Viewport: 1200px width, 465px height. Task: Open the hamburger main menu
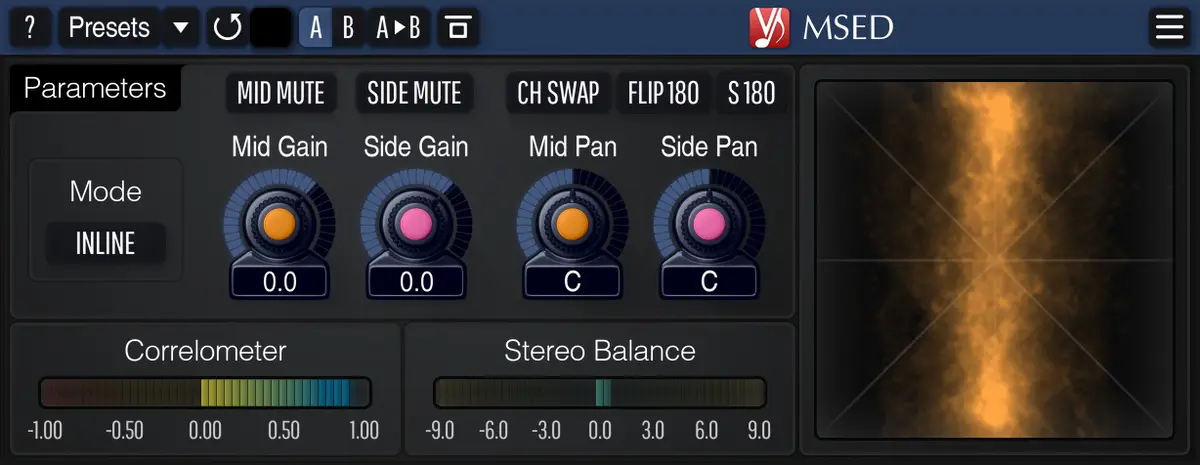tap(1169, 27)
